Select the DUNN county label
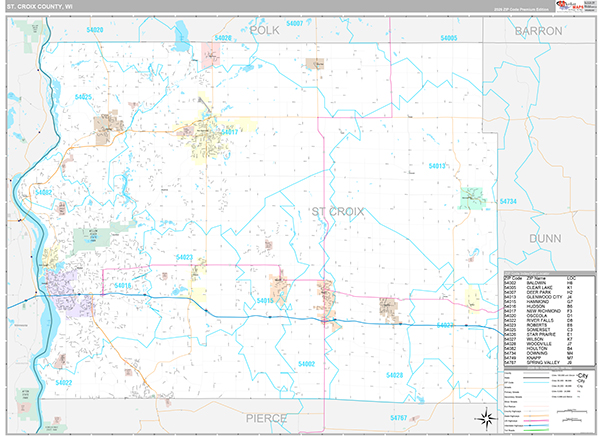Image resolution: width=600 pixels, height=436 pixels. tap(547, 239)
